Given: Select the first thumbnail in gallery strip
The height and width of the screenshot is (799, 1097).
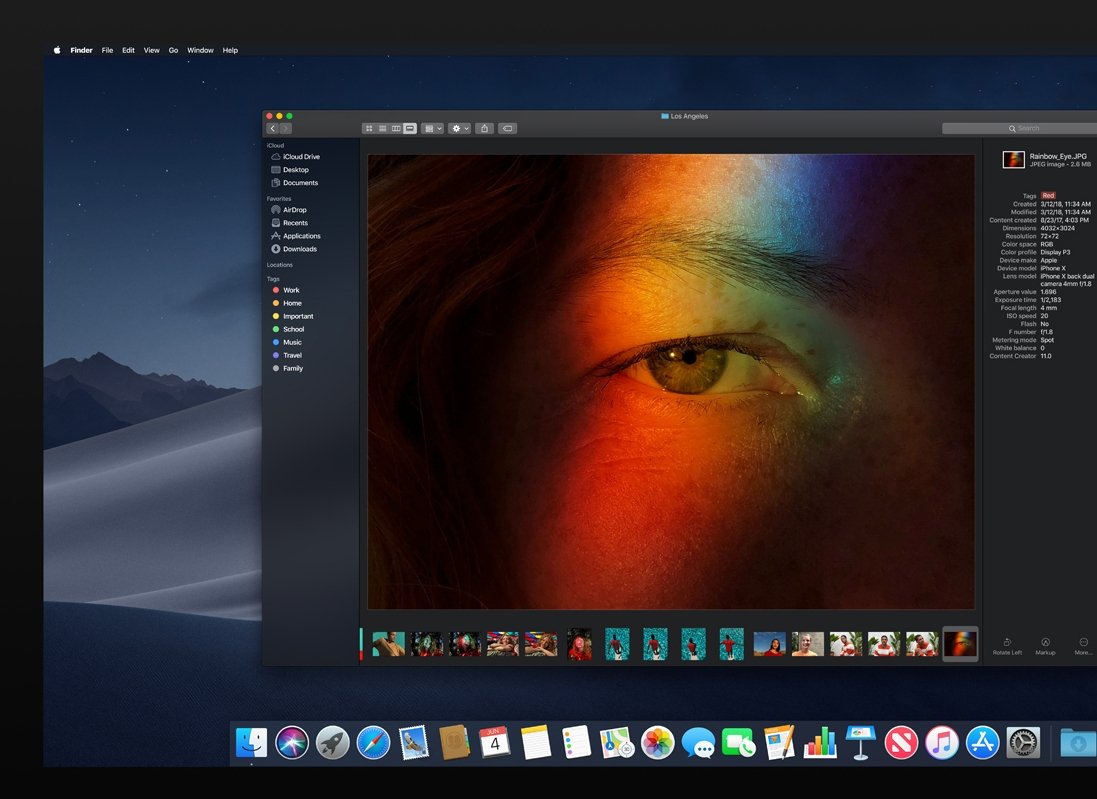Looking at the screenshot, I should (x=388, y=644).
